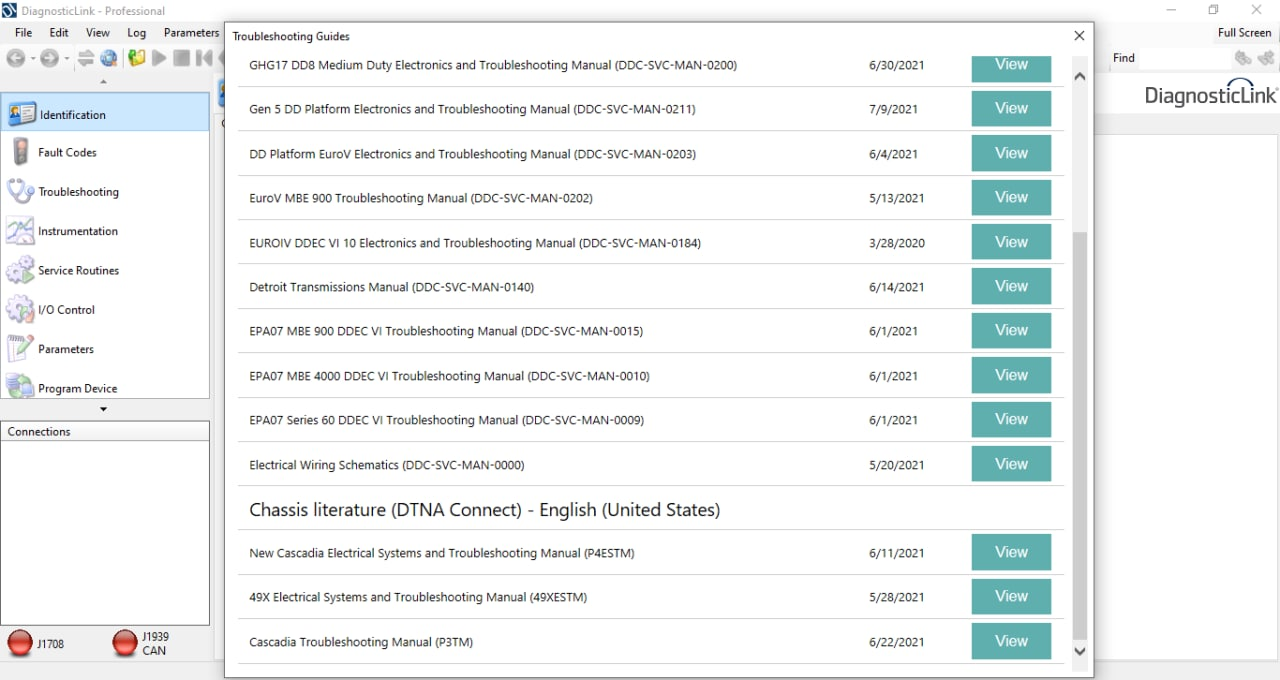1280x680 pixels.
Task: Open the Parameters menu
Action: pyautogui.click(x=191, y=32)
